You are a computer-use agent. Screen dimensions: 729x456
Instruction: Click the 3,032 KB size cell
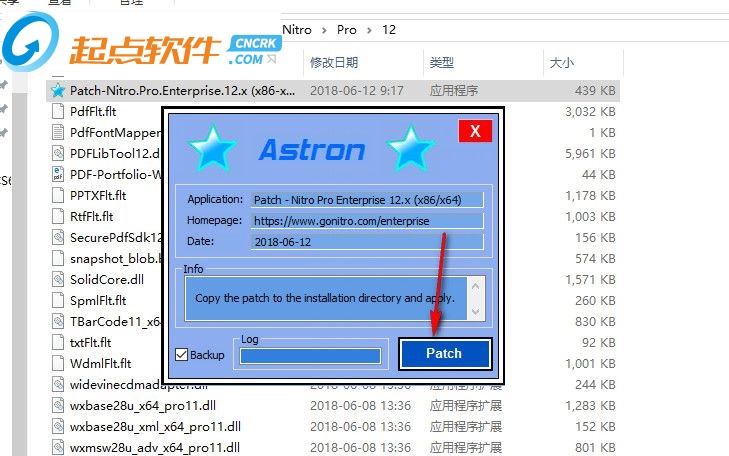(x=590, y=112)
